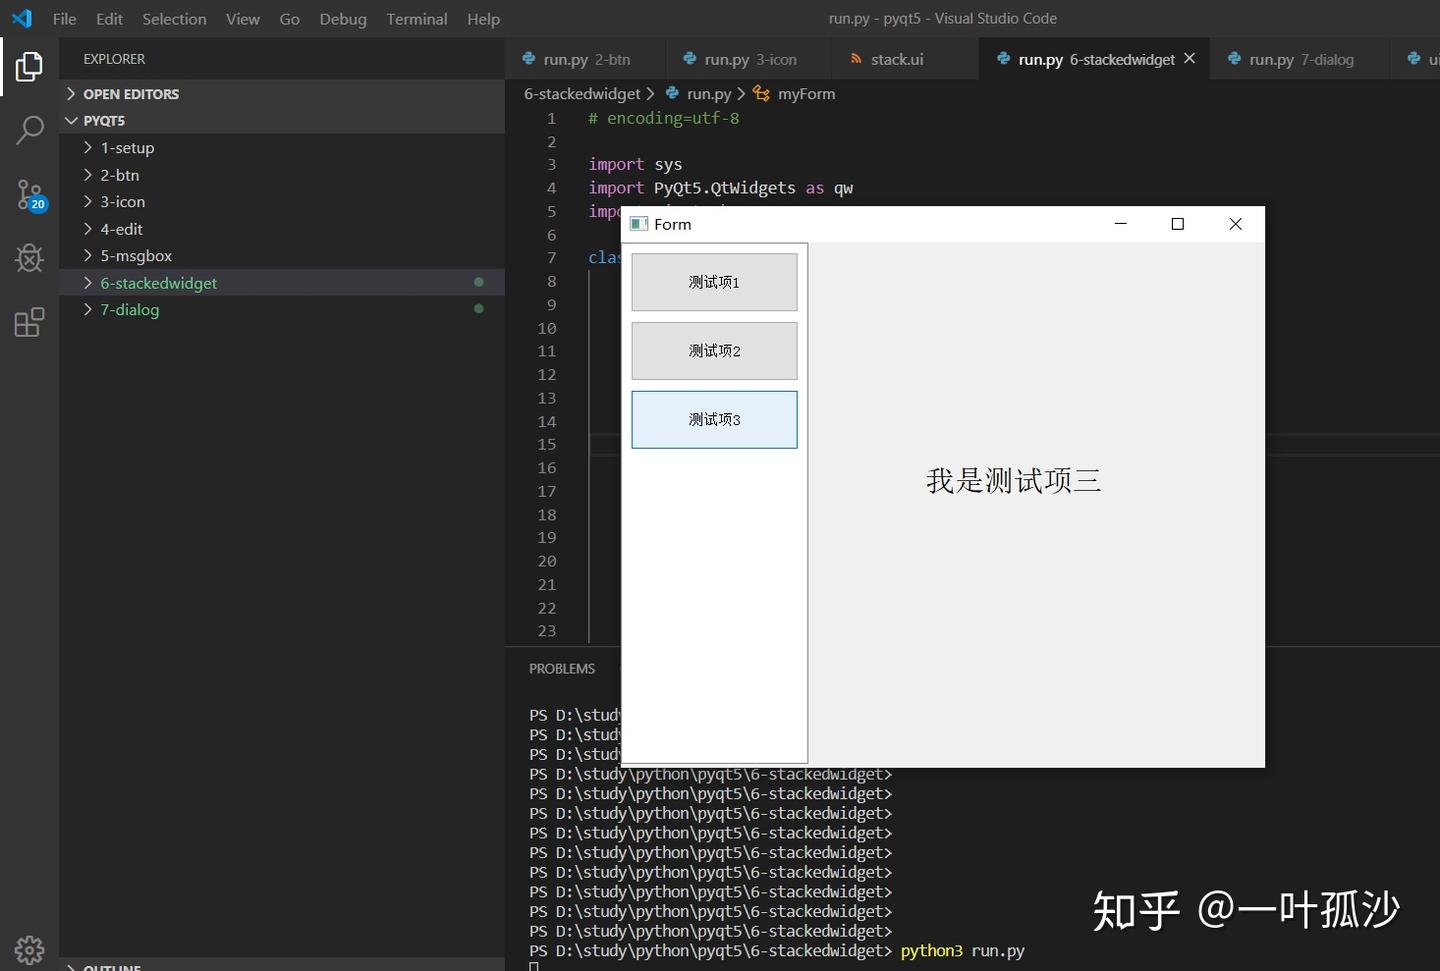The image size is (1440, 971).
Task: Open the Terminal menu
Action: point(416,18)
